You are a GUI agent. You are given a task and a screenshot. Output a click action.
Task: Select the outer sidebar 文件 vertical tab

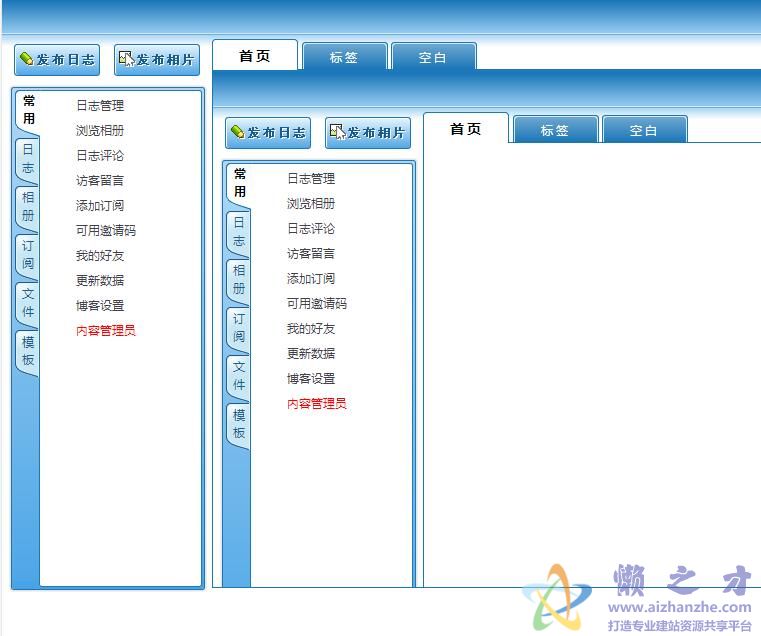[x=28, y=303]
